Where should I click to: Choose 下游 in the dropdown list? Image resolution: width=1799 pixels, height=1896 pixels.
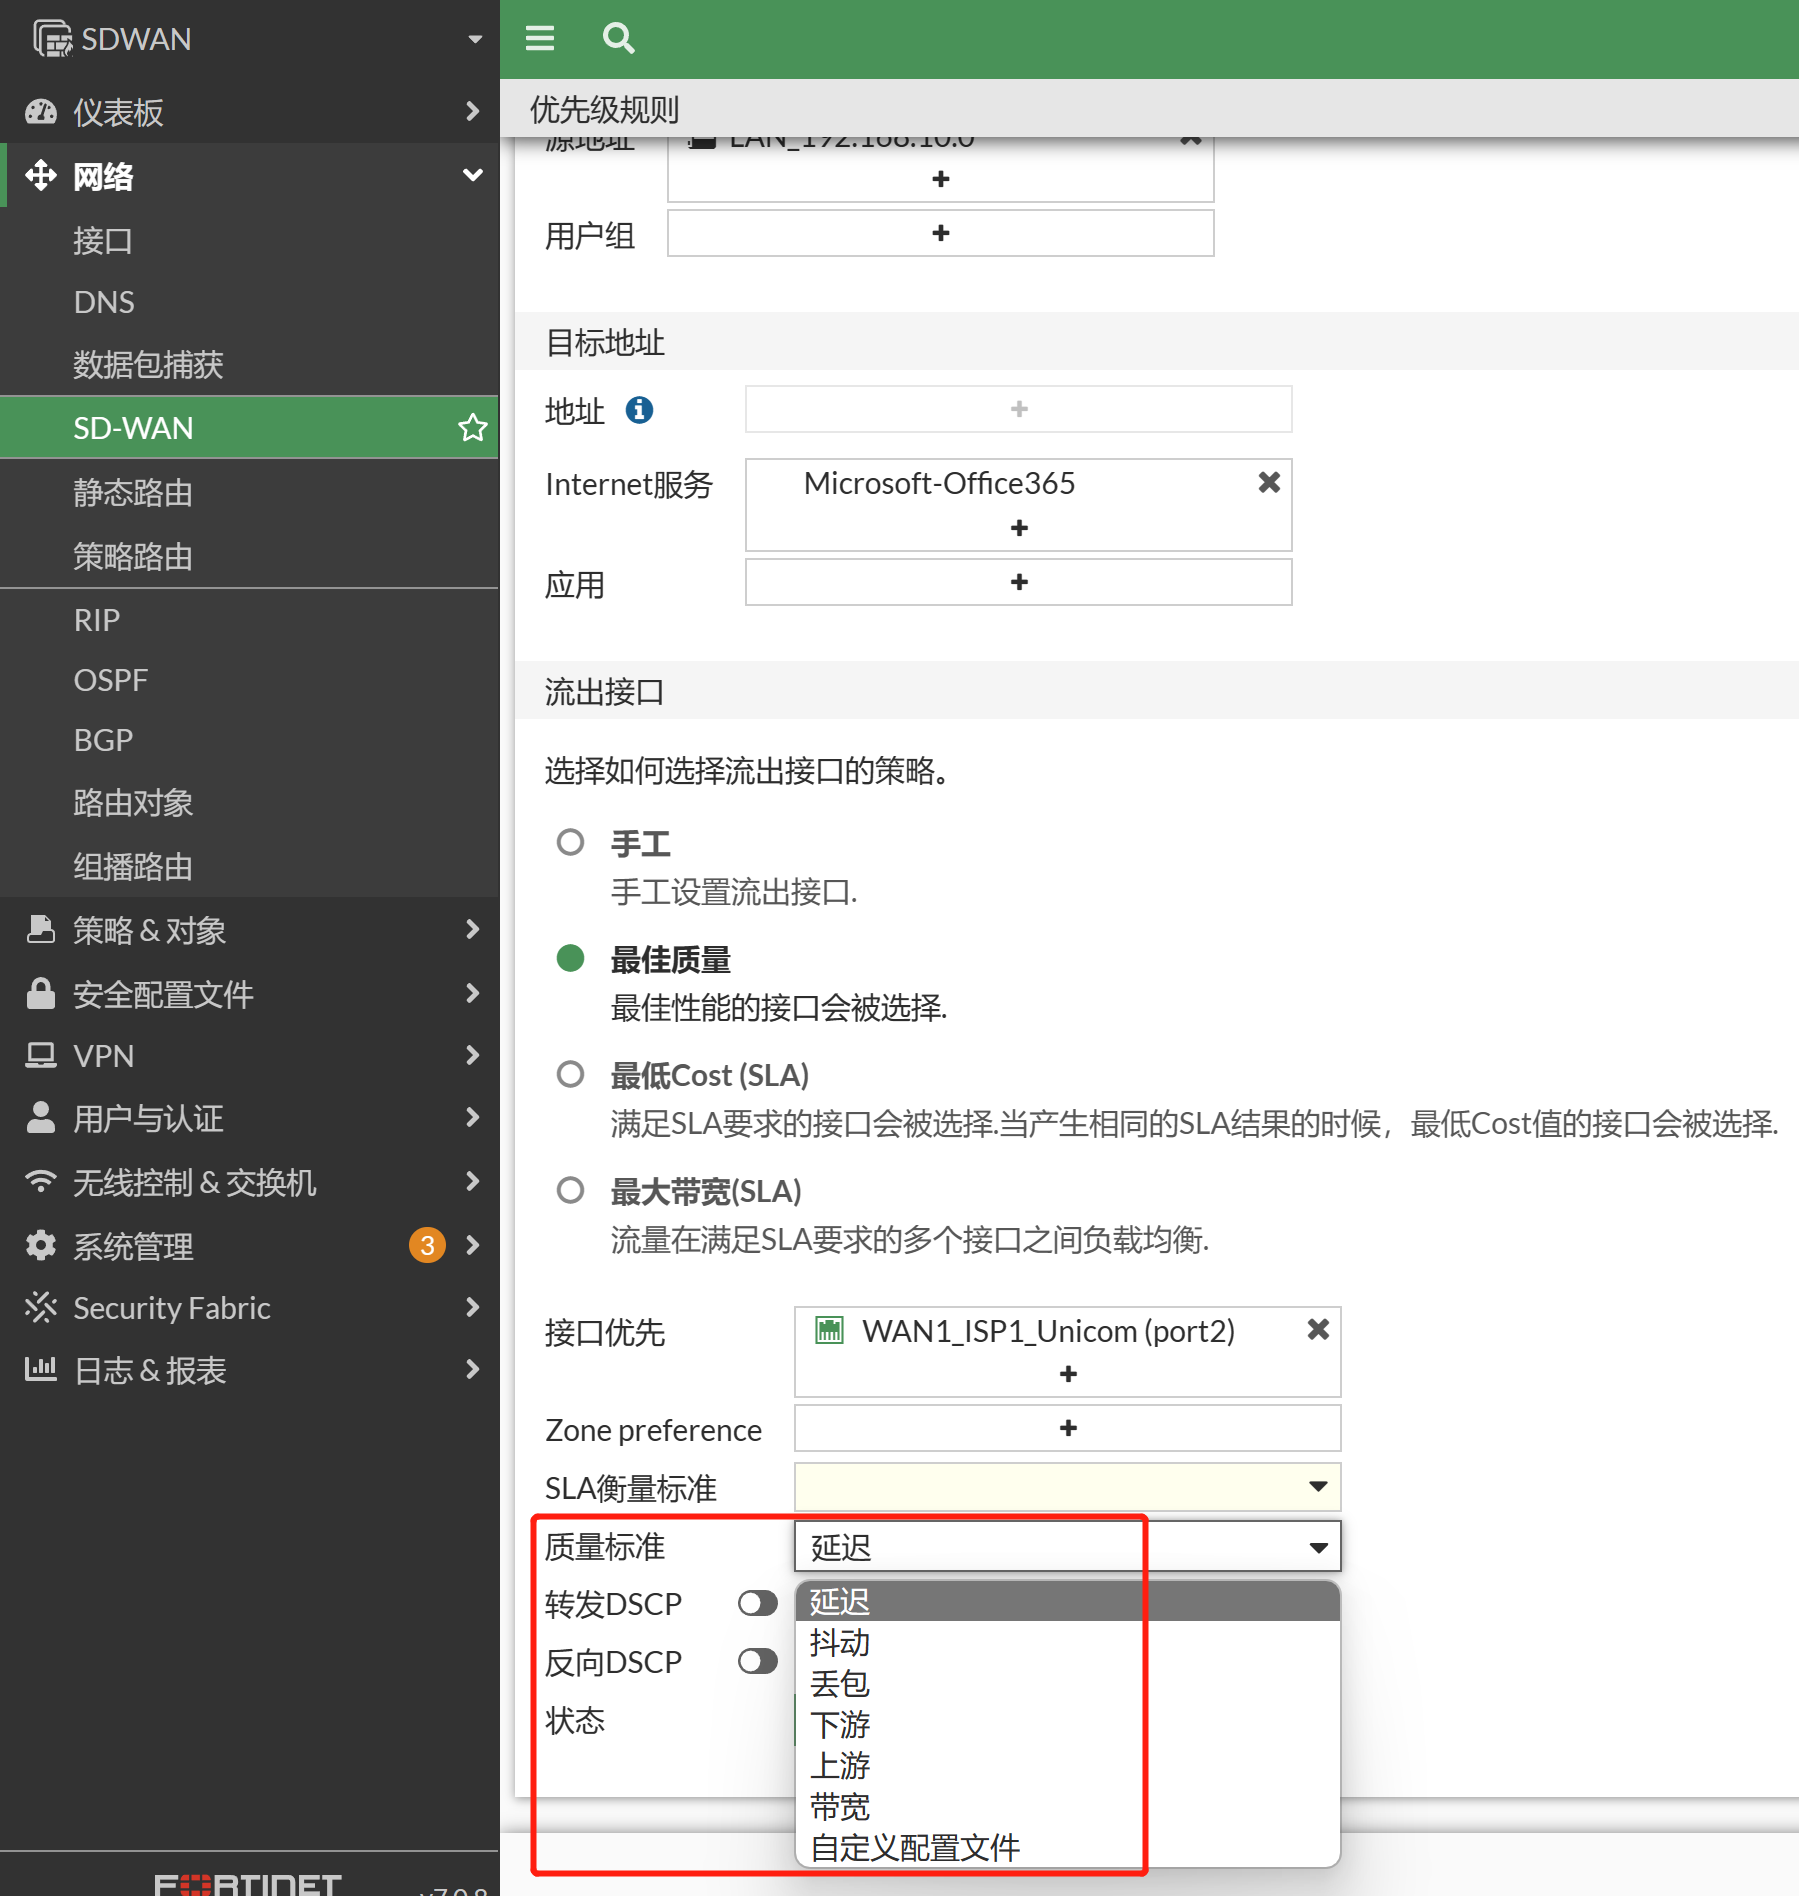click(1067, 1724)
